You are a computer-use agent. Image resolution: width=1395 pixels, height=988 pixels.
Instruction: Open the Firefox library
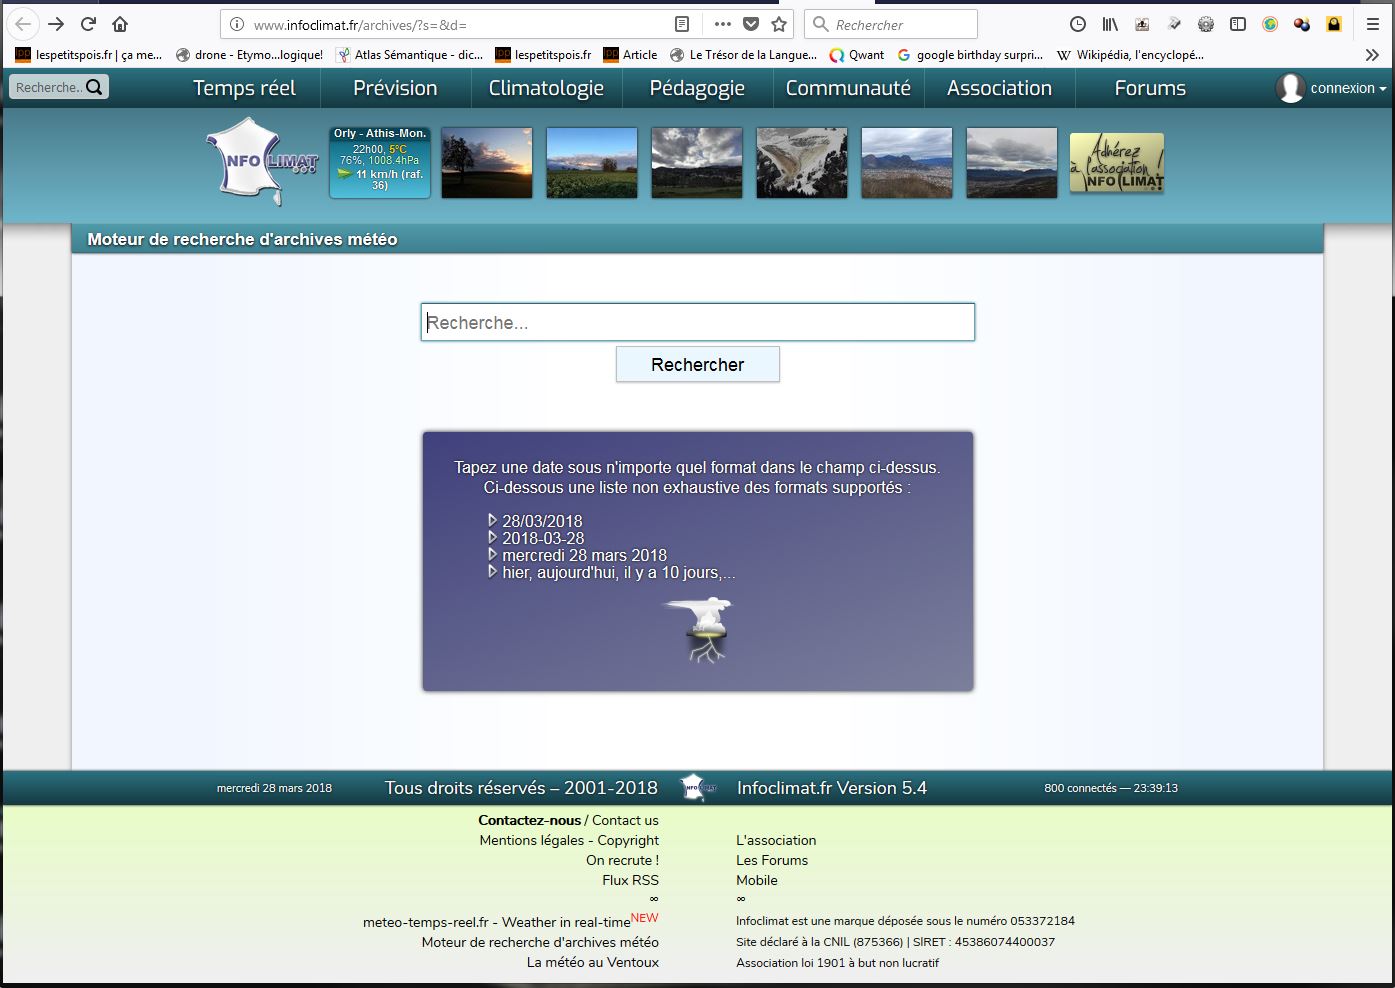tap(1110, 24)
